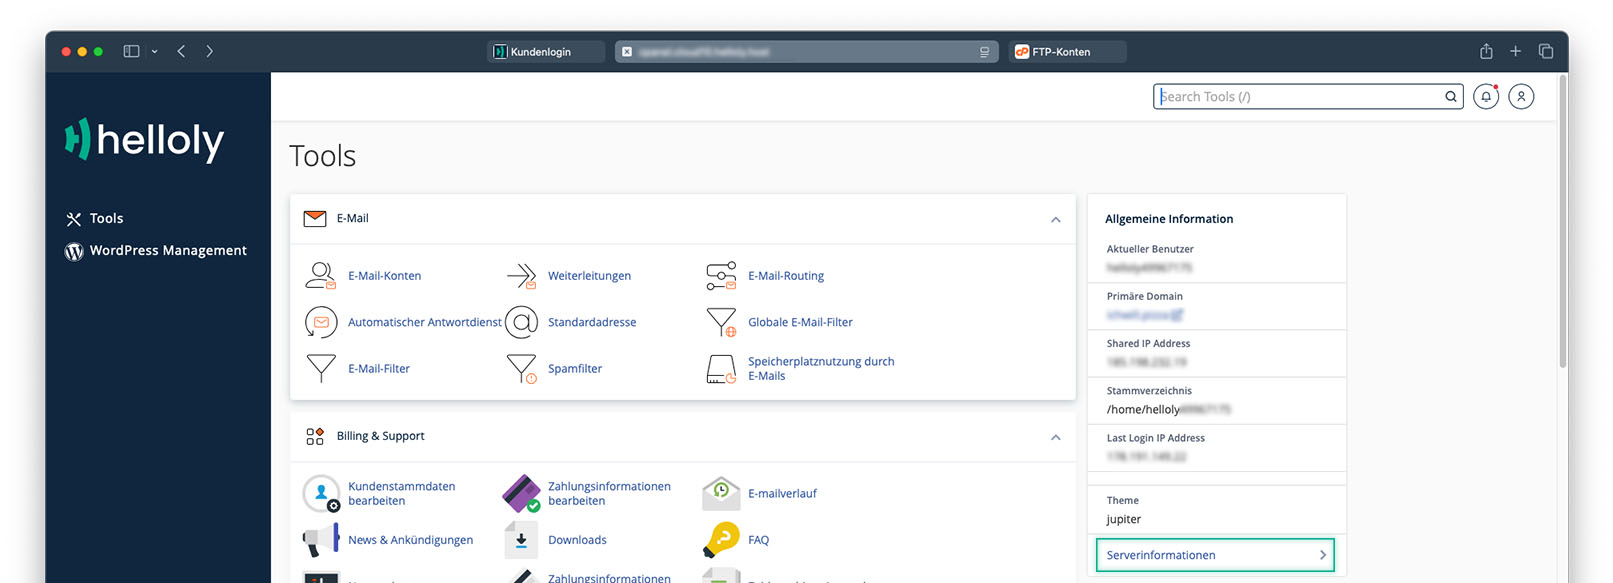Open the FAQ question mark icon
Screen dimensions: 1613x583
721,540
